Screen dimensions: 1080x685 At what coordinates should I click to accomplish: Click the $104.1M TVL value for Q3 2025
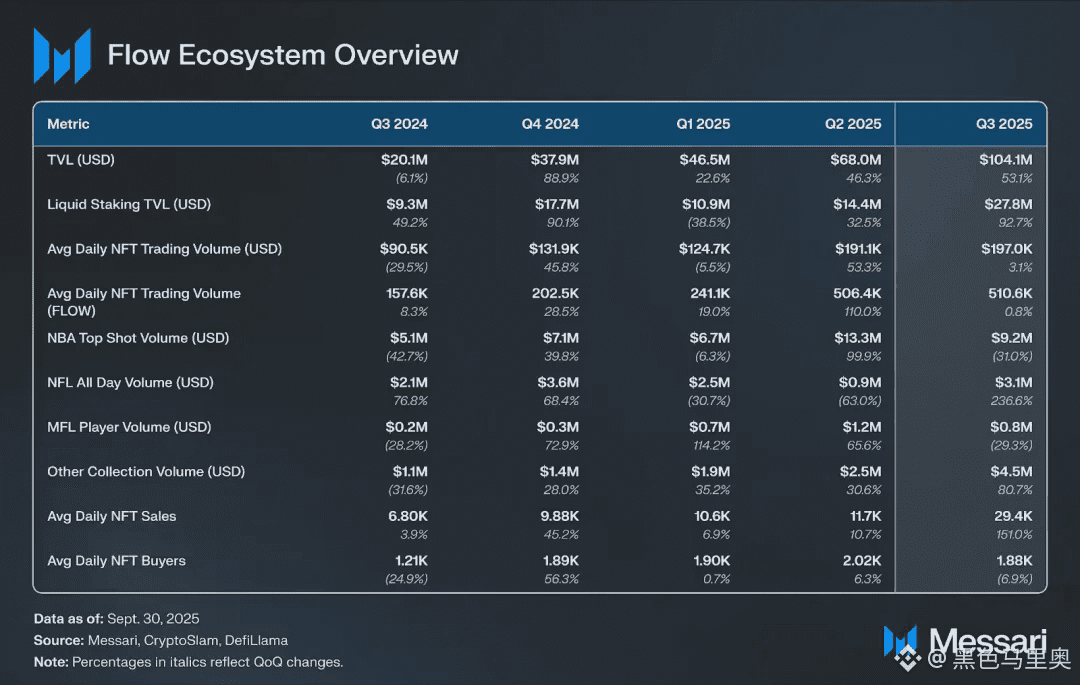(x=1006, y=160)
